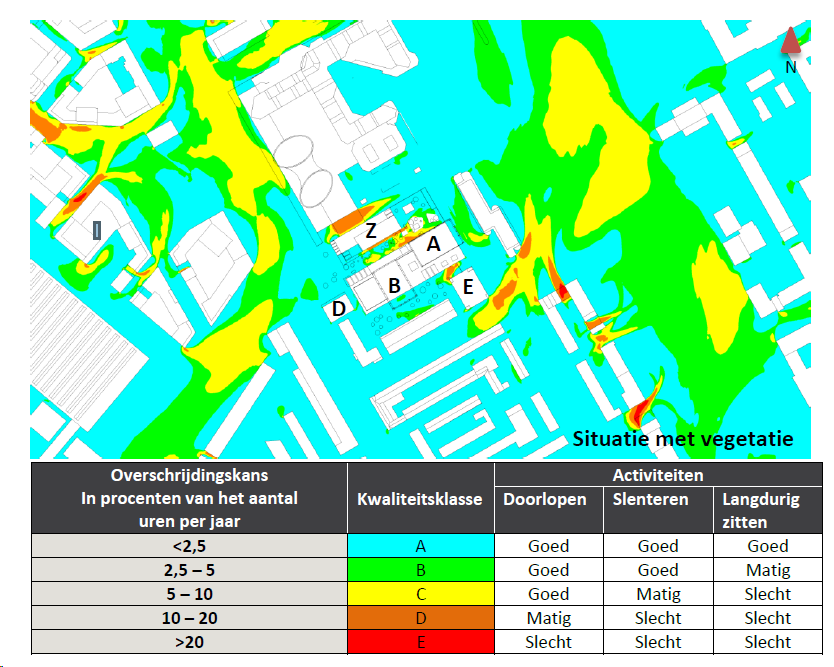Select building label E on the map
This screenshot has width=834, height=667.
tap(468, 287)
